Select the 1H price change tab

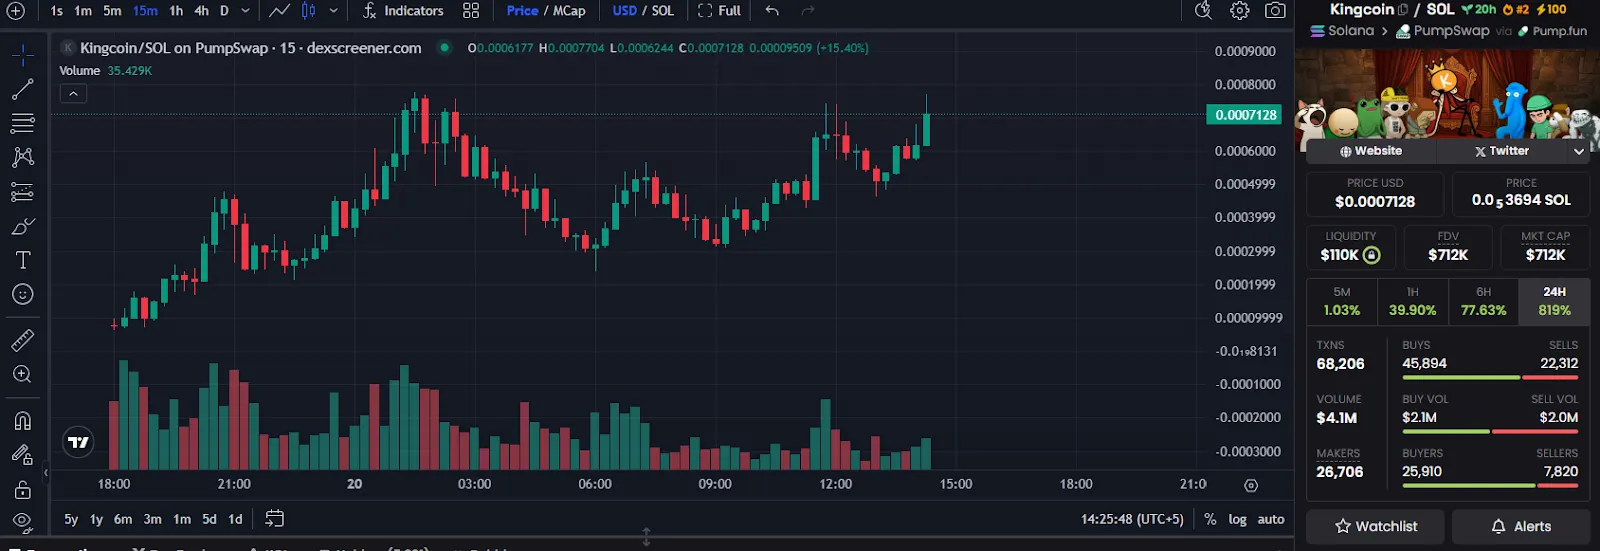[1412, 301]
